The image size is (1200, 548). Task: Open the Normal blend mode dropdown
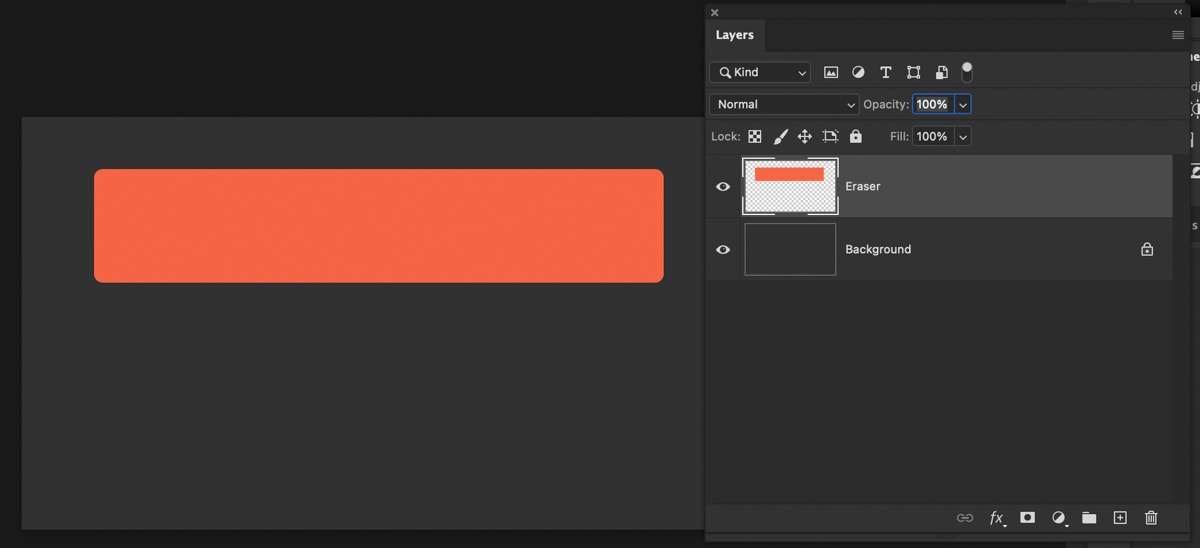[784, 104]
